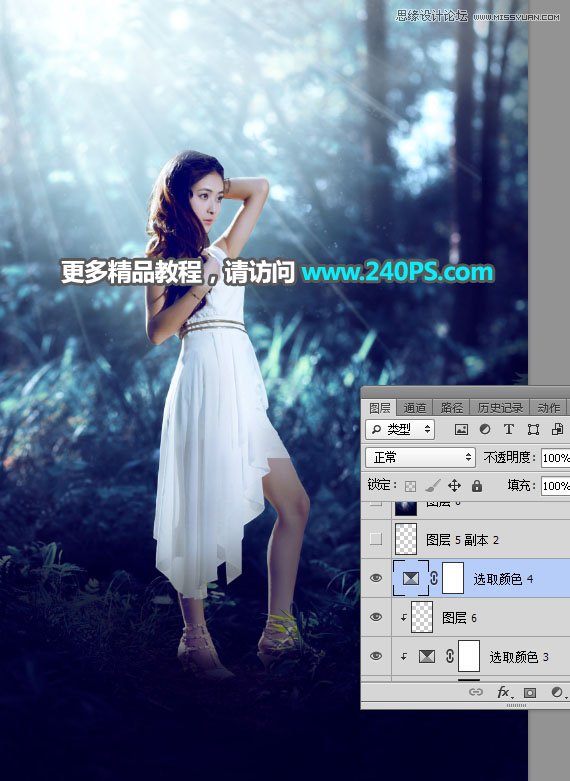The height and width of the screenshot is (781, 570).
Task: Hide the 选取颜色 4 layer
Action: [376, 578]
